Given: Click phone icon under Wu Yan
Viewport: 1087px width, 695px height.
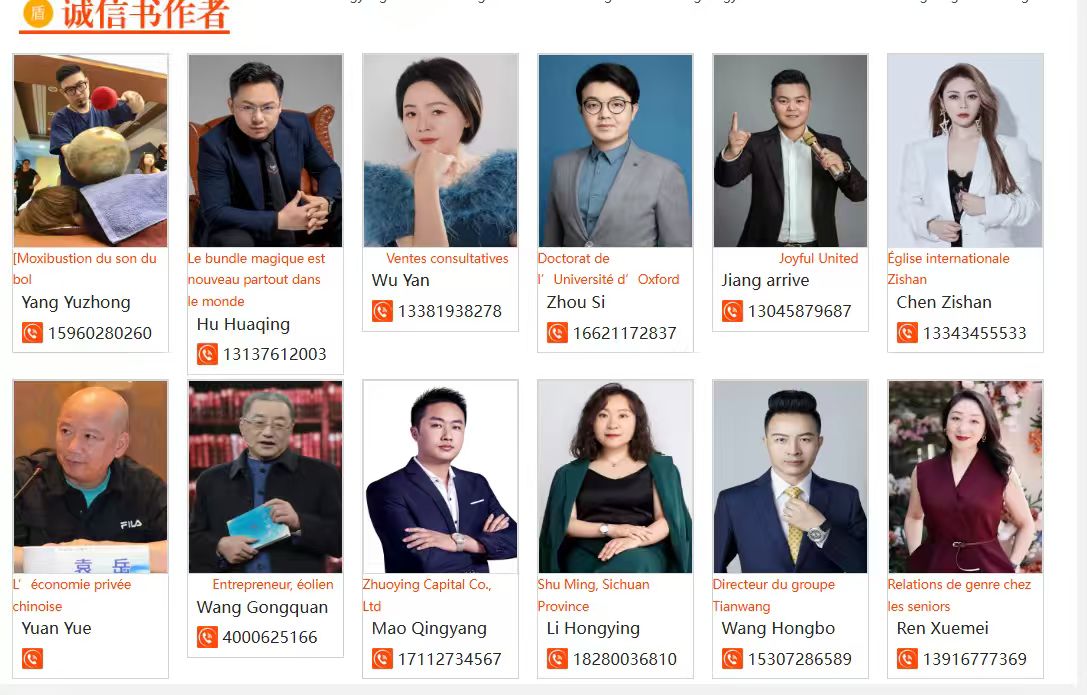Looking at the screenshot, I should [x=382, y=311].
